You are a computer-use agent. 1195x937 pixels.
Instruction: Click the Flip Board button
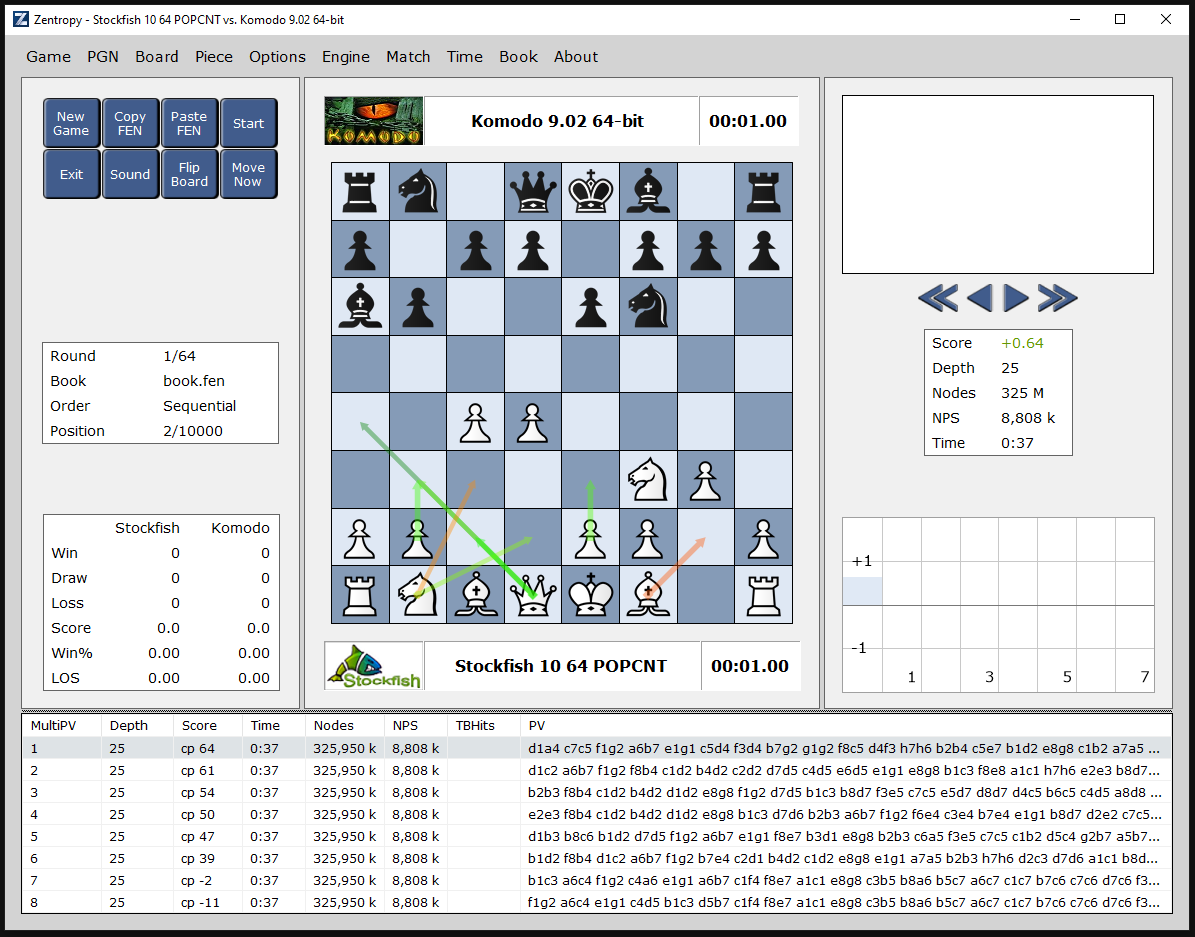click(x=189, y=174)
